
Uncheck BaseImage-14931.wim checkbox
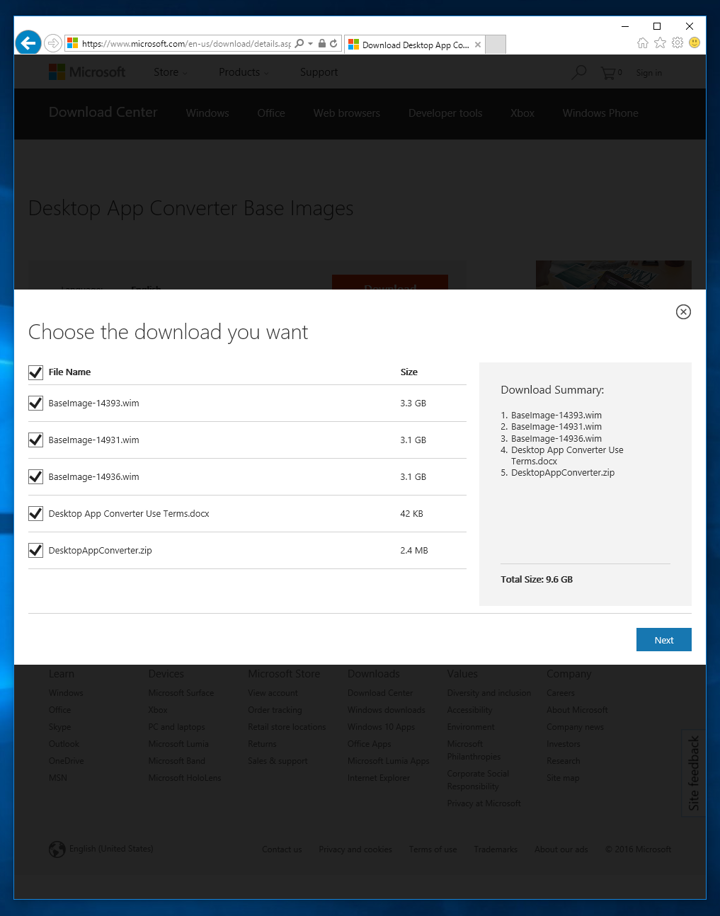[x=36, y=440]
